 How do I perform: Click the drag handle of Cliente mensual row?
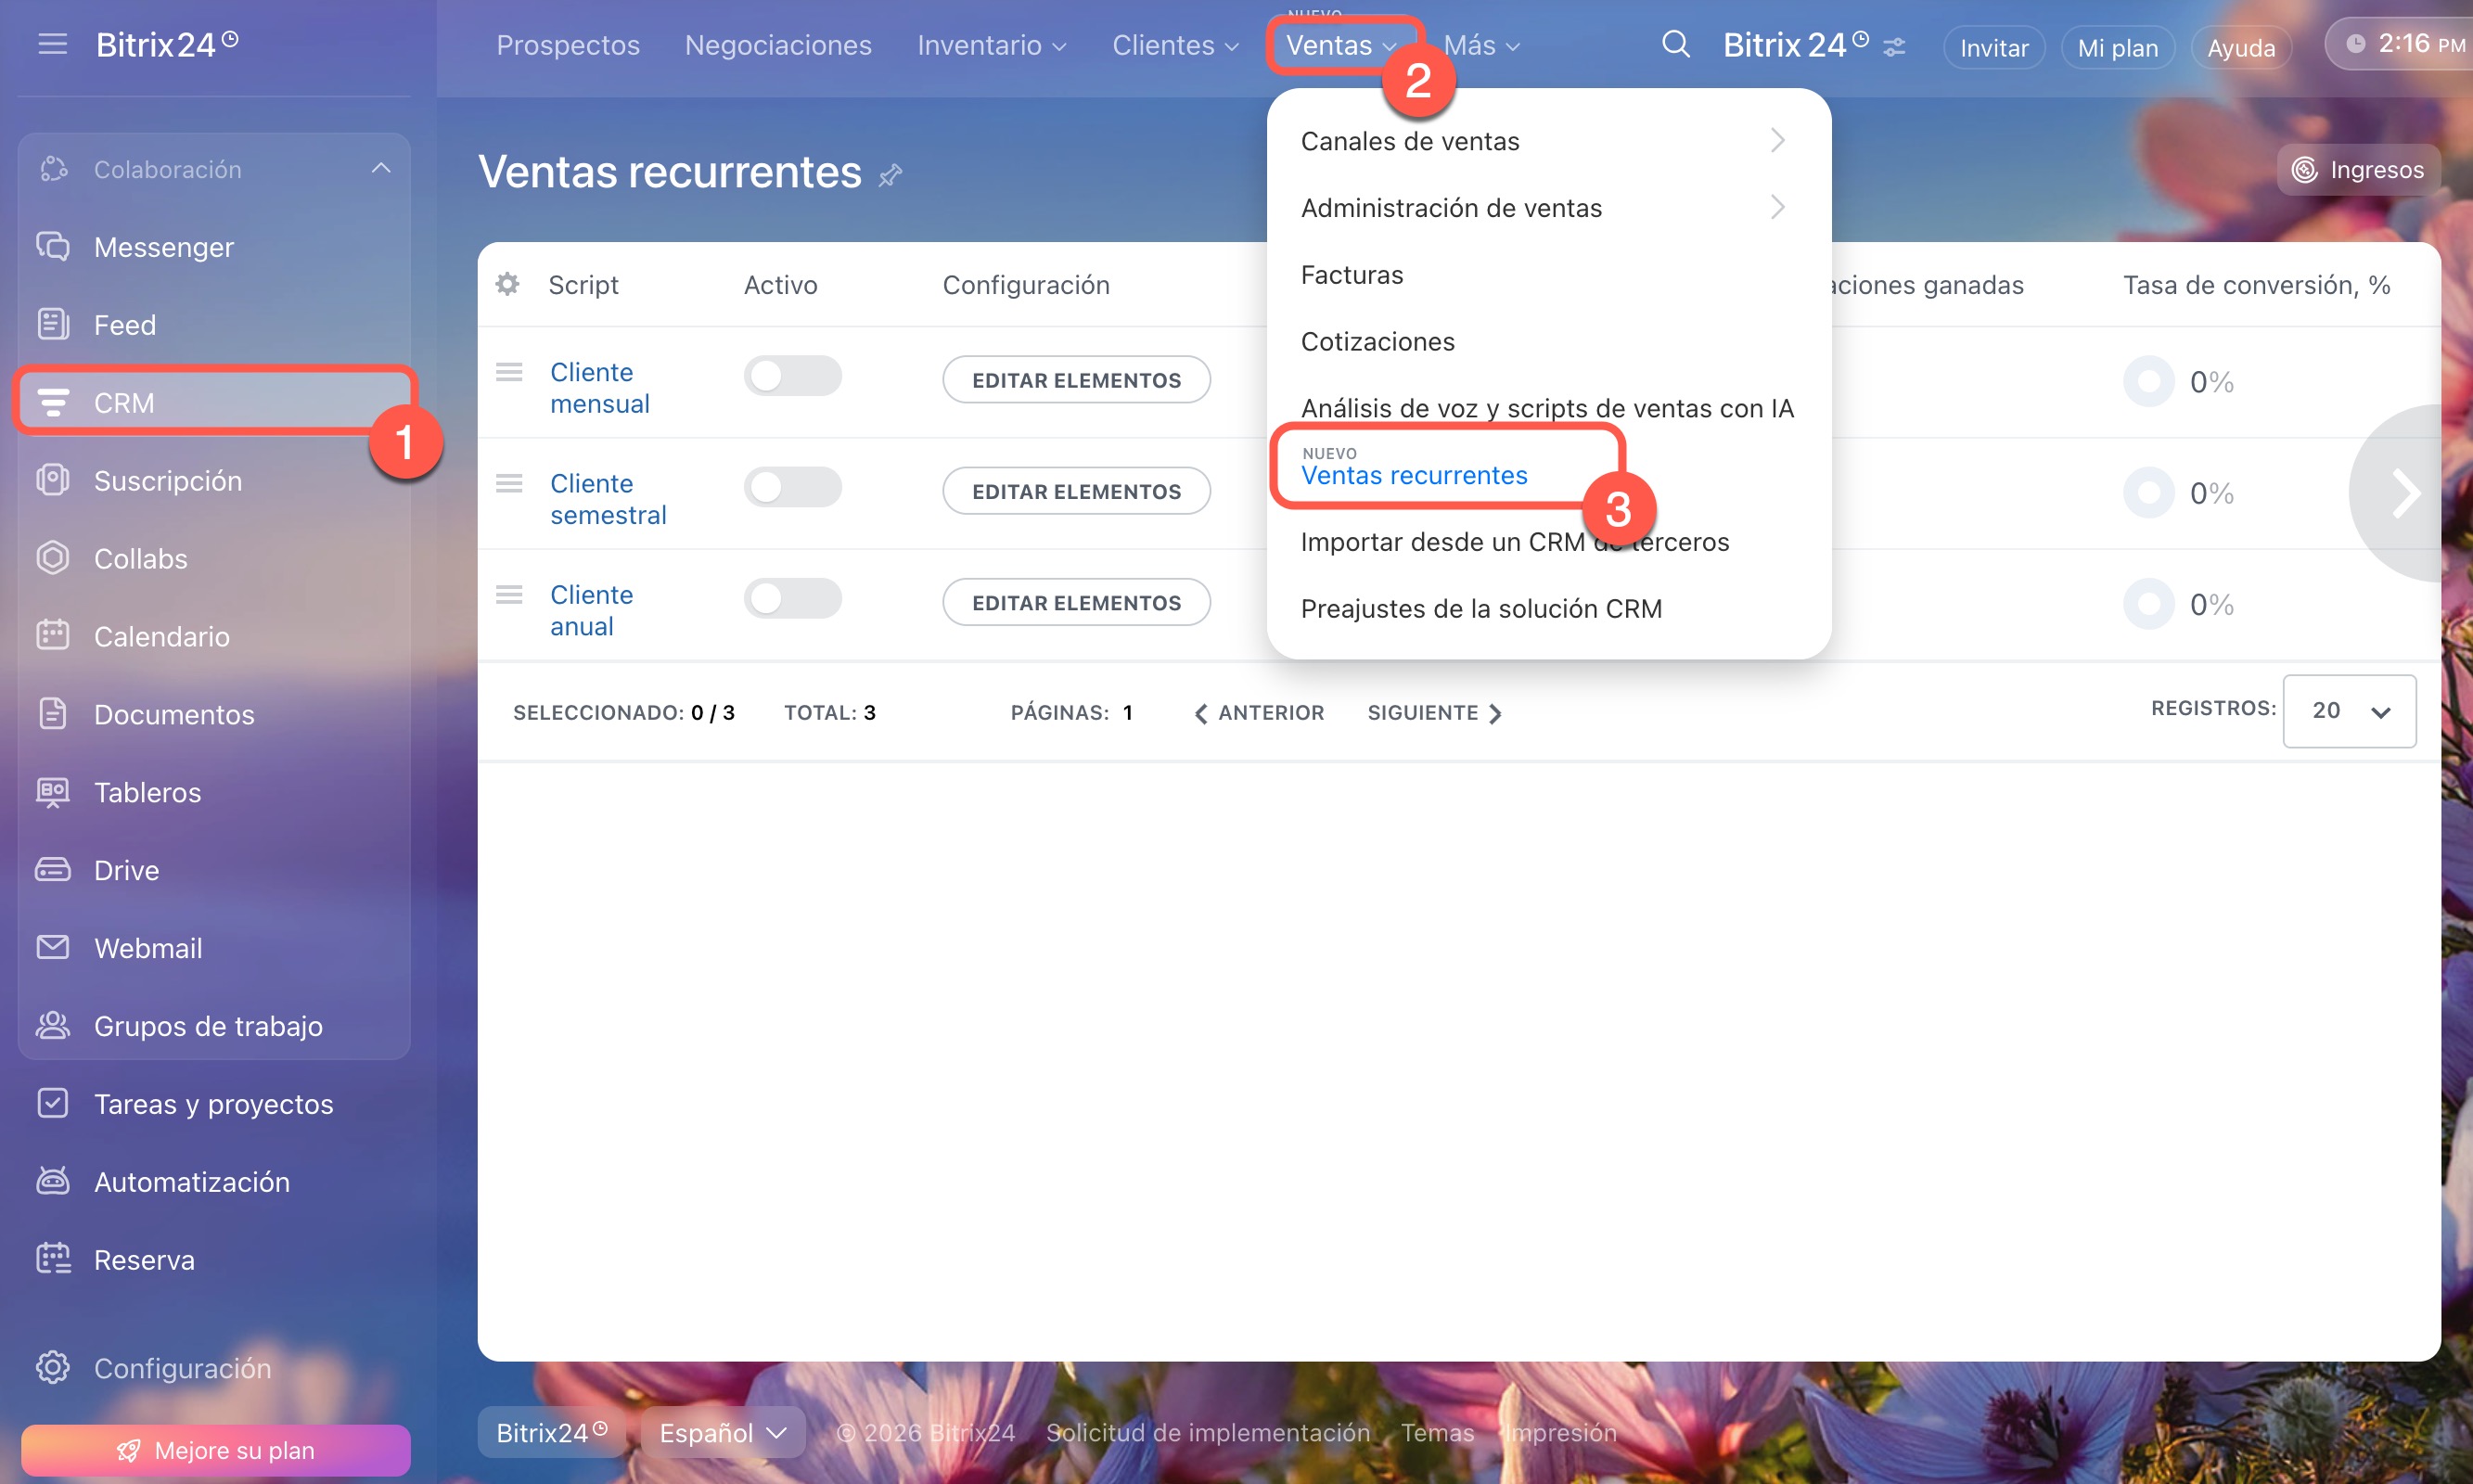click(509, 373)
